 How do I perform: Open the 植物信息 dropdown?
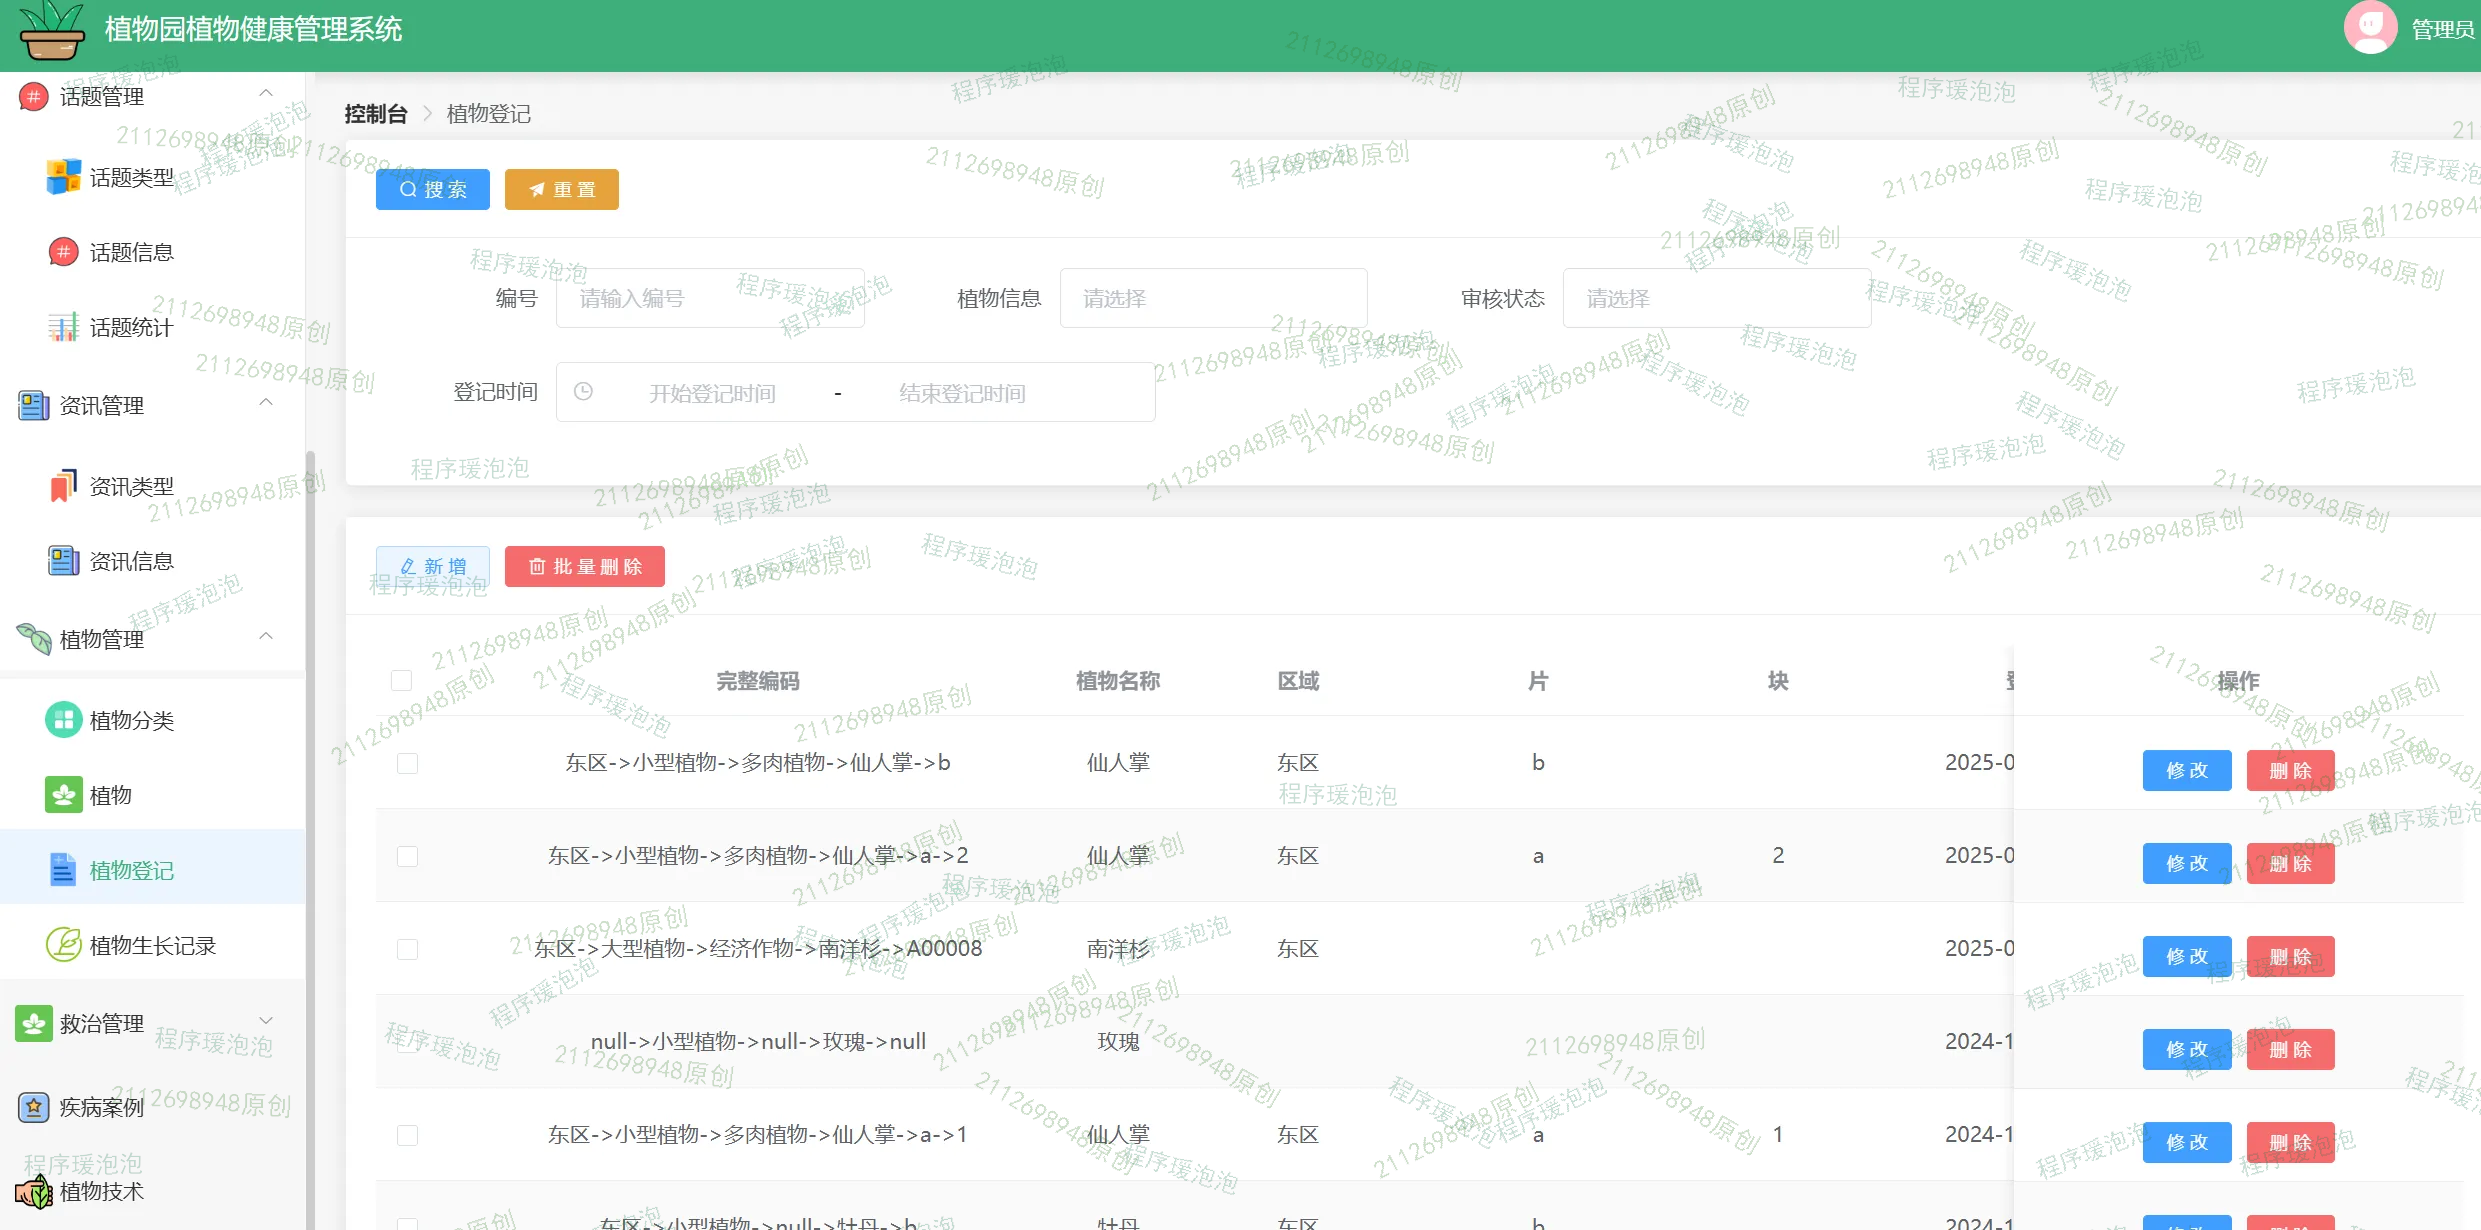tap(1212, 298)
